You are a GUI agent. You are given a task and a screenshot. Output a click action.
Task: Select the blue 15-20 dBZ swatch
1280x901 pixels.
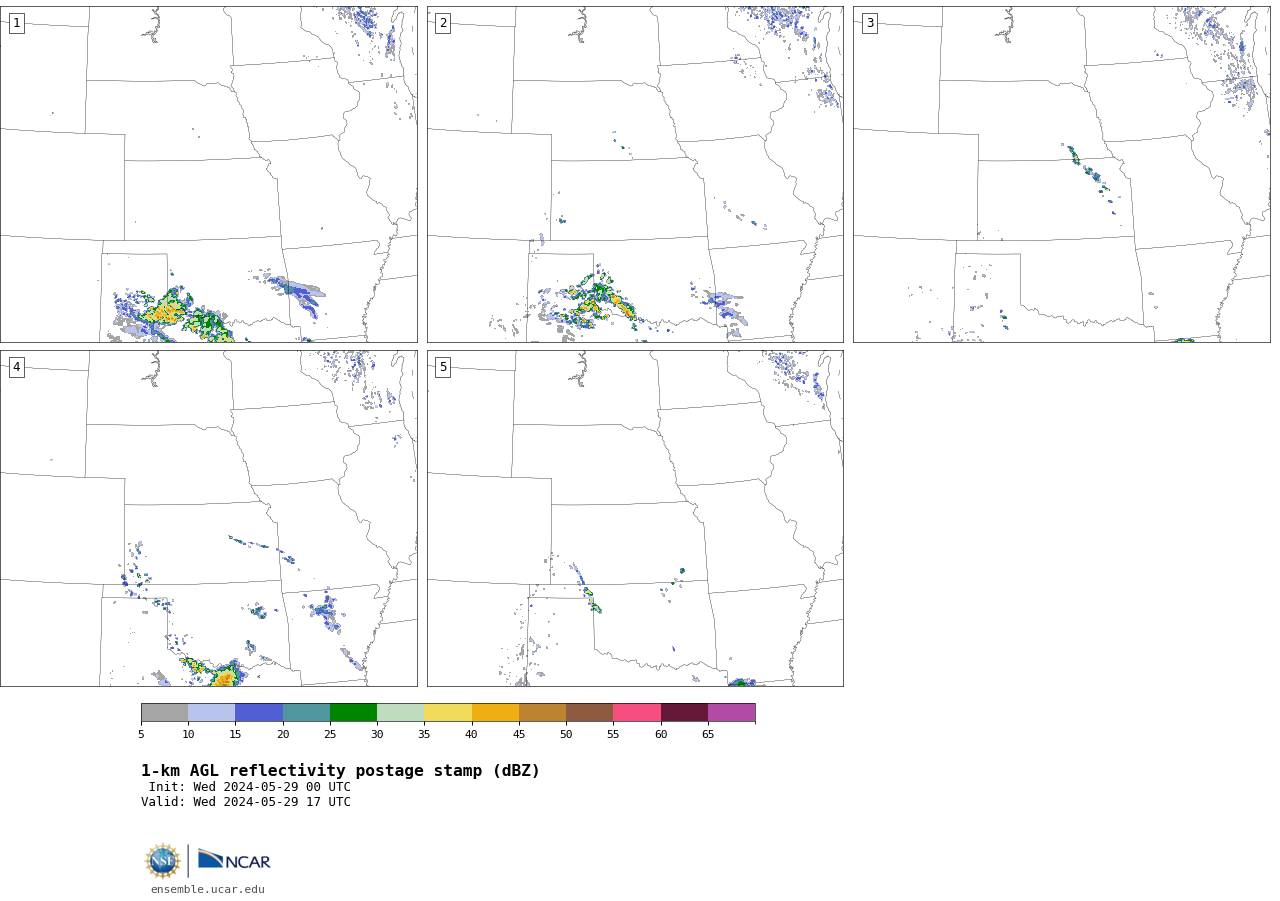259,713
